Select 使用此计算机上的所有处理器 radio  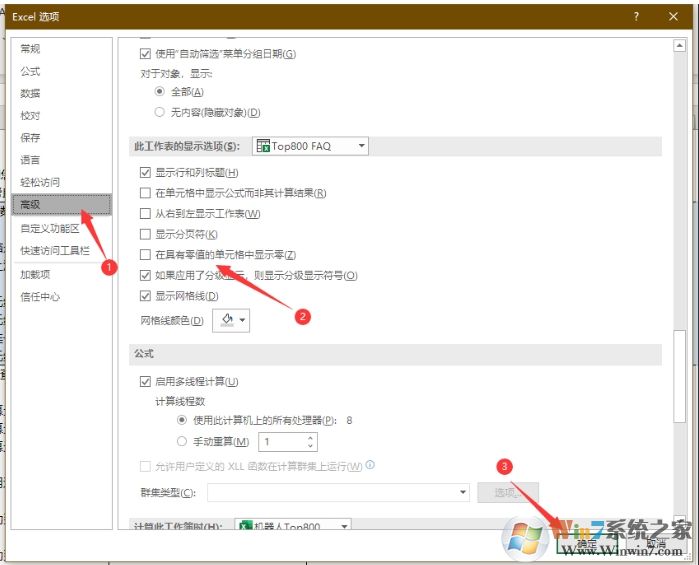point(182,420)
